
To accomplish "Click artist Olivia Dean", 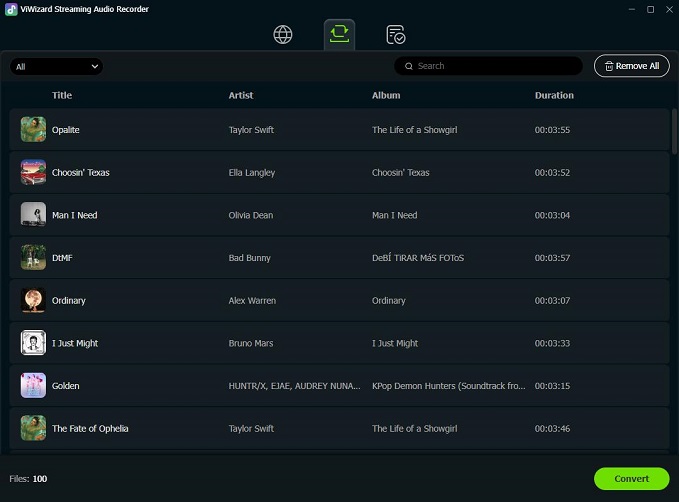I will (251, 215).
